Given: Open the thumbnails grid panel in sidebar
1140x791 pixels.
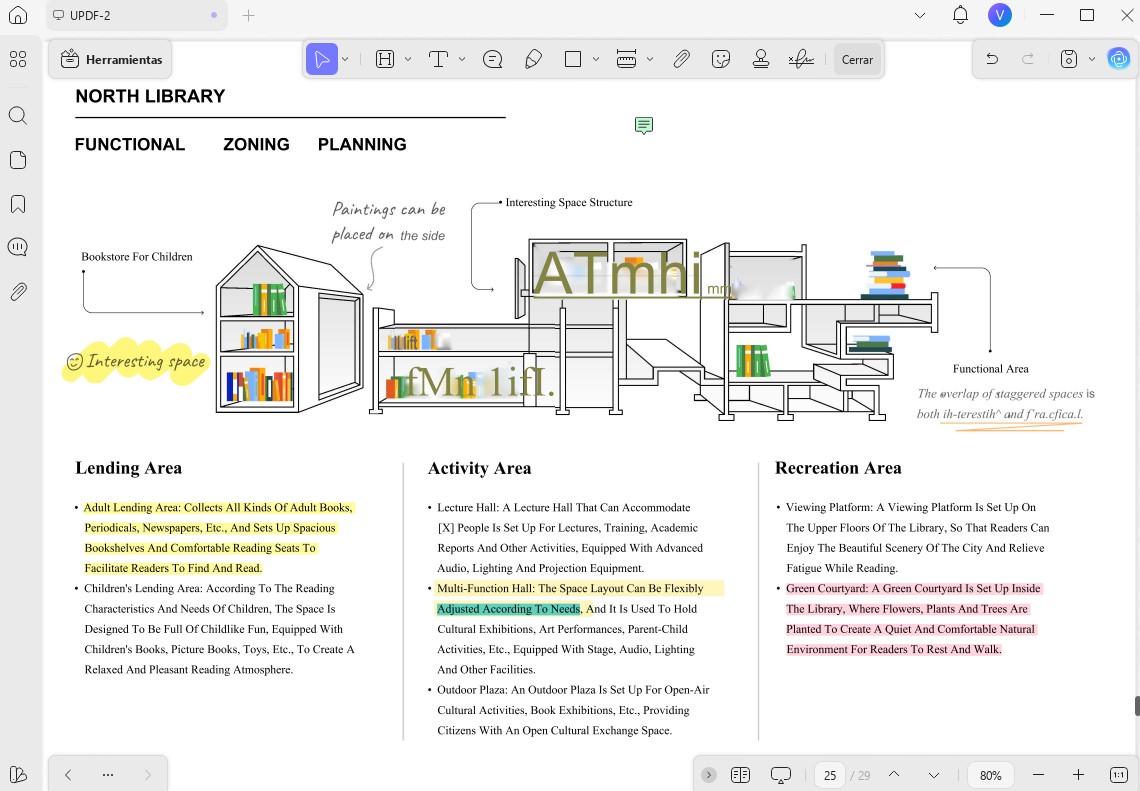Looking at the screenshot, I should (x=18, y=59).
